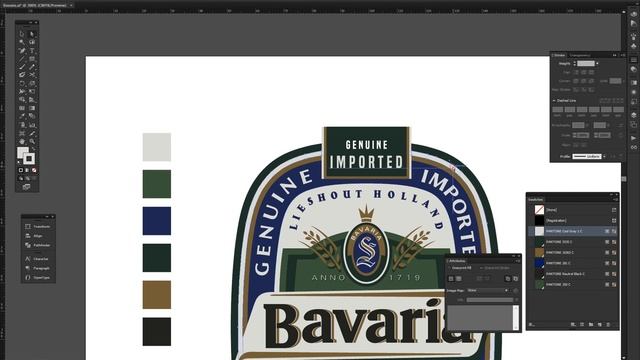Open the OpenType panel
The height and width of the screenshot is (360, 640).
pos(38,277)
